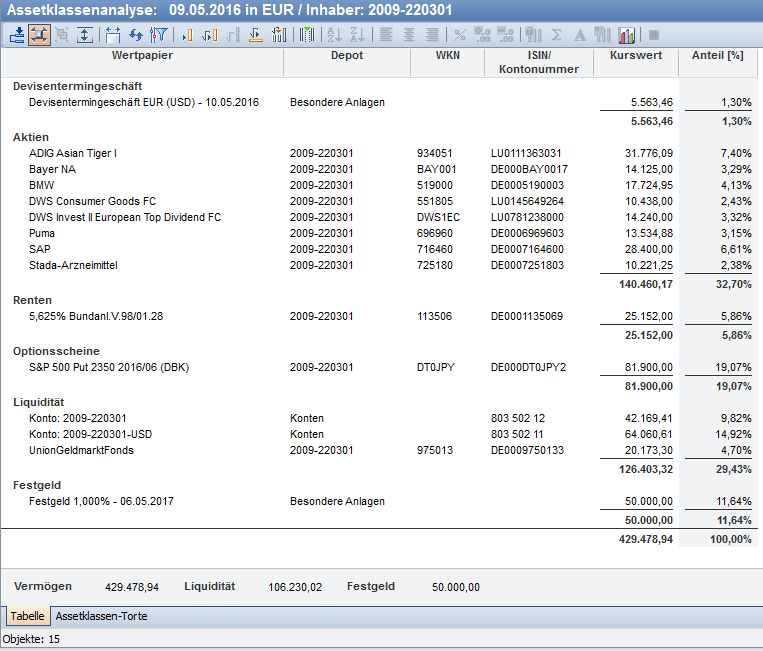The width and height of the screenshot is (763, 651).
Task: Select the UnionGeldmarktFonds row
Action: [81, 450]
